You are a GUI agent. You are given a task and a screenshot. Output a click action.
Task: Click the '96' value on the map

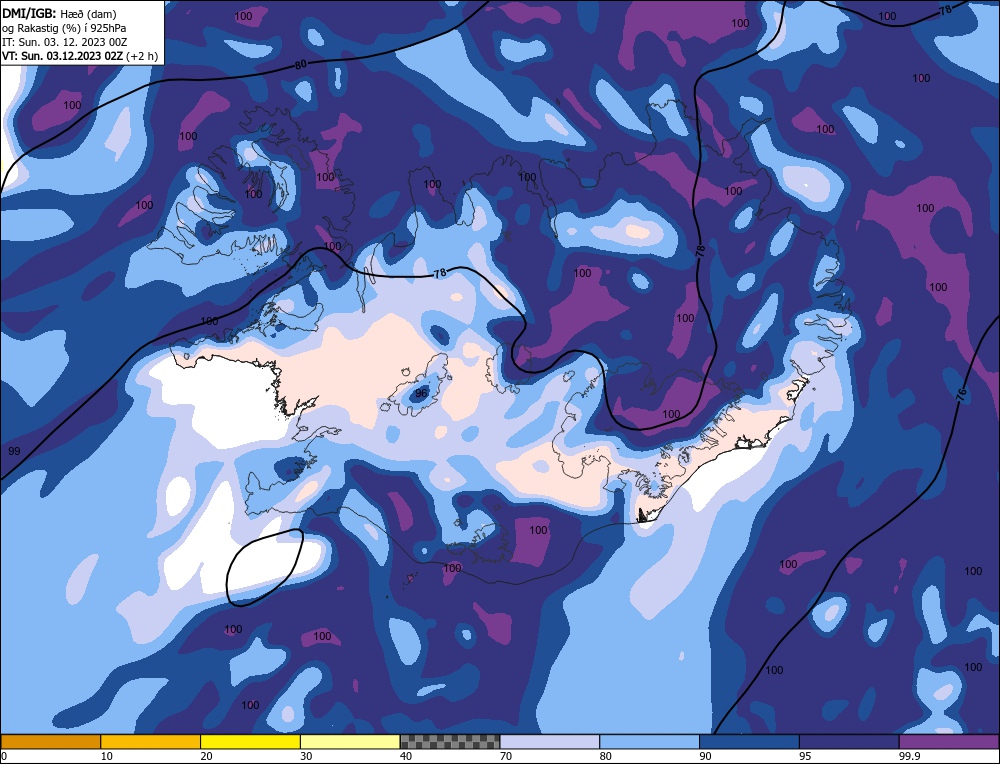coord(421,393)
